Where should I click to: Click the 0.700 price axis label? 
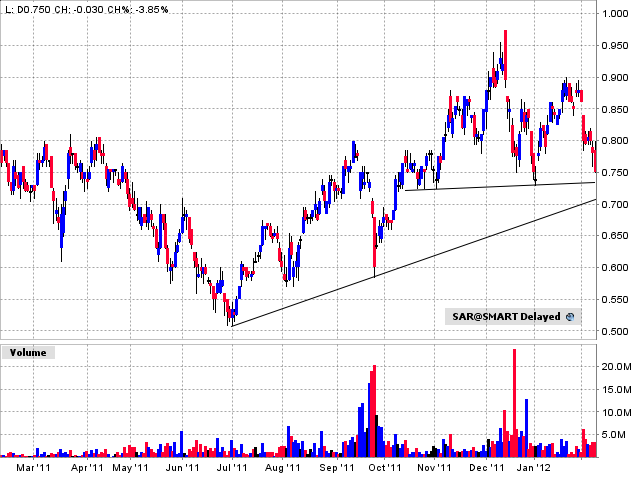[615, 204]
